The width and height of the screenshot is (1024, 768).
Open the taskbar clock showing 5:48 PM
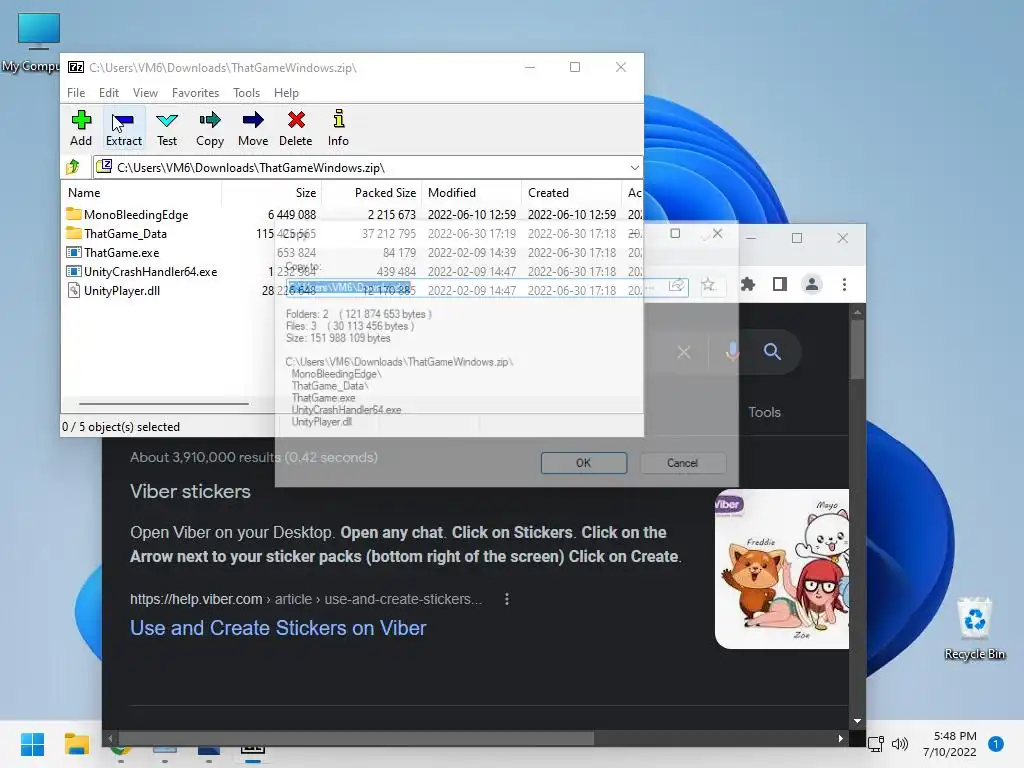[x=950, y=744]
